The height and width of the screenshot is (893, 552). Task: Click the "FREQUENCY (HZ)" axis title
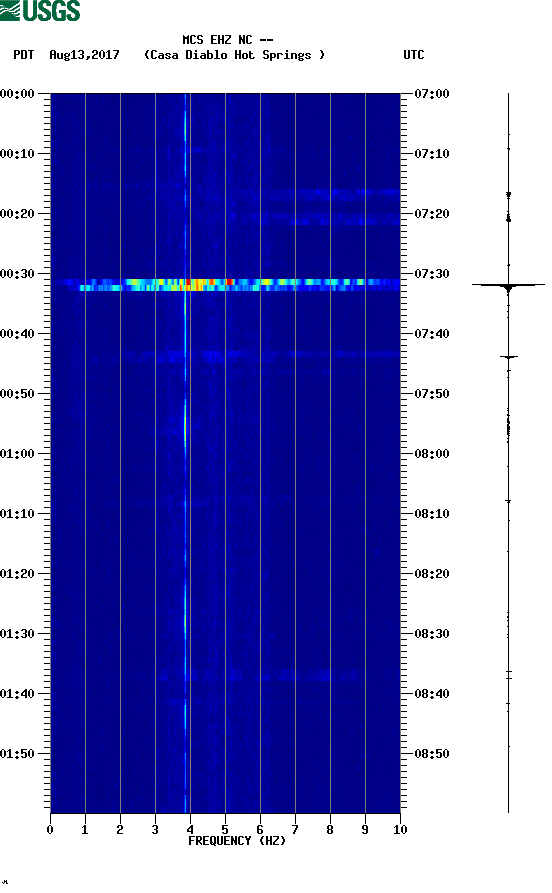[x=237, y=841]
